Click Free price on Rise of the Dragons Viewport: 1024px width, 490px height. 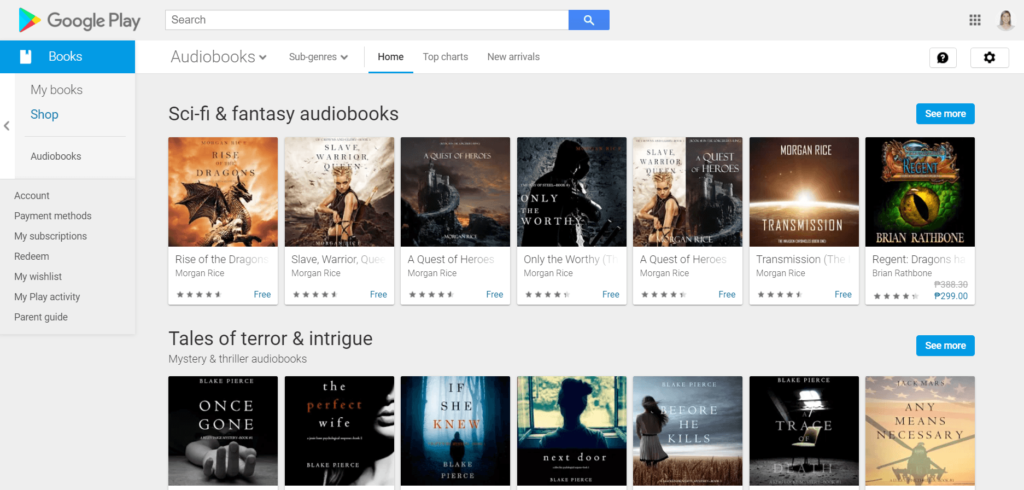[x=263, y=295]
